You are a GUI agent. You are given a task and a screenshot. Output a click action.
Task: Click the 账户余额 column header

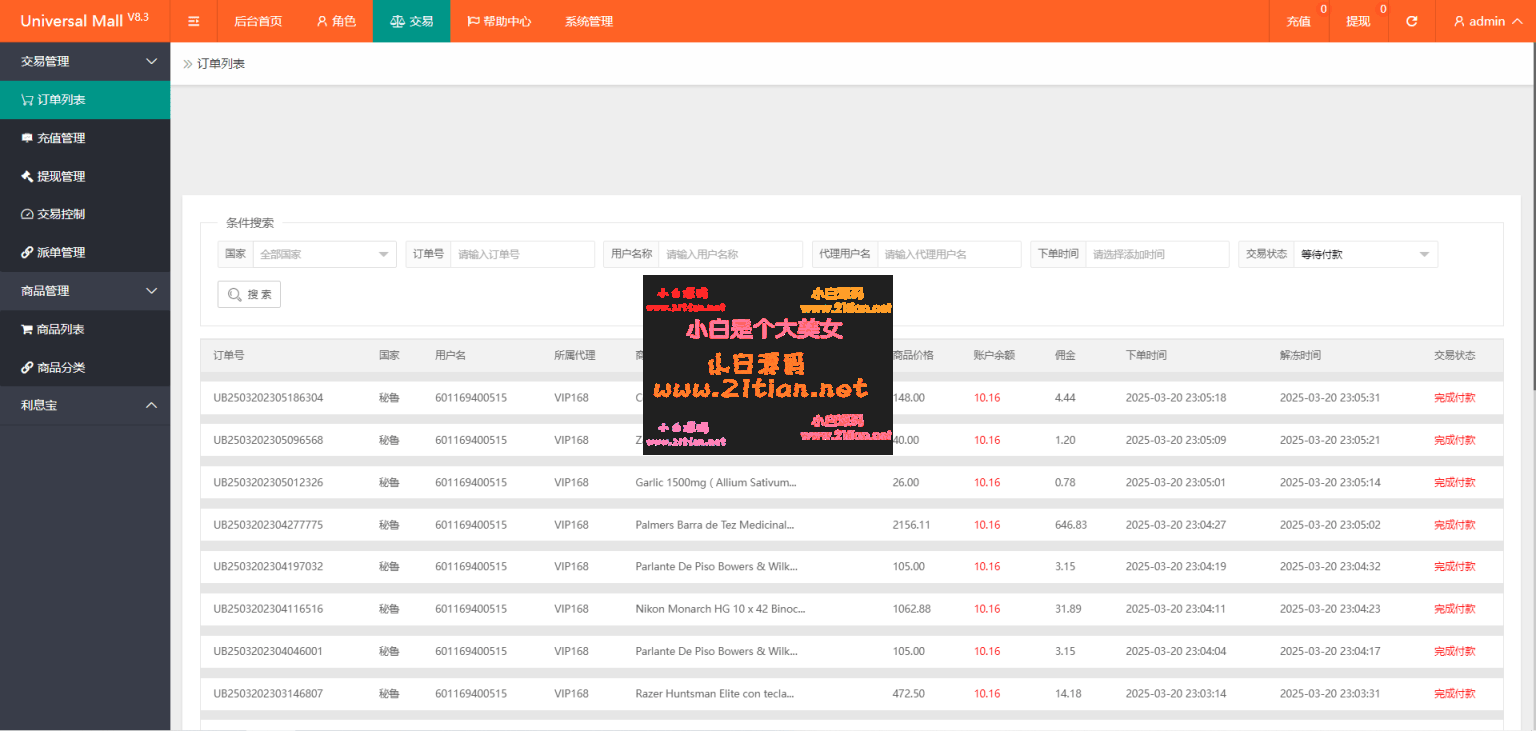(994, 355)
